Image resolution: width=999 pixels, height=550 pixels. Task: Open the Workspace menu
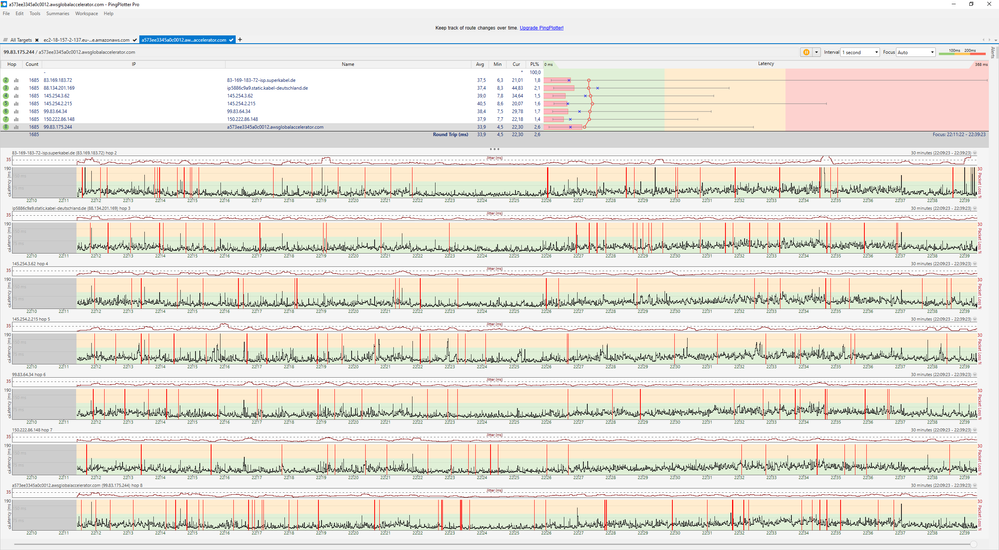pos(87,13)
